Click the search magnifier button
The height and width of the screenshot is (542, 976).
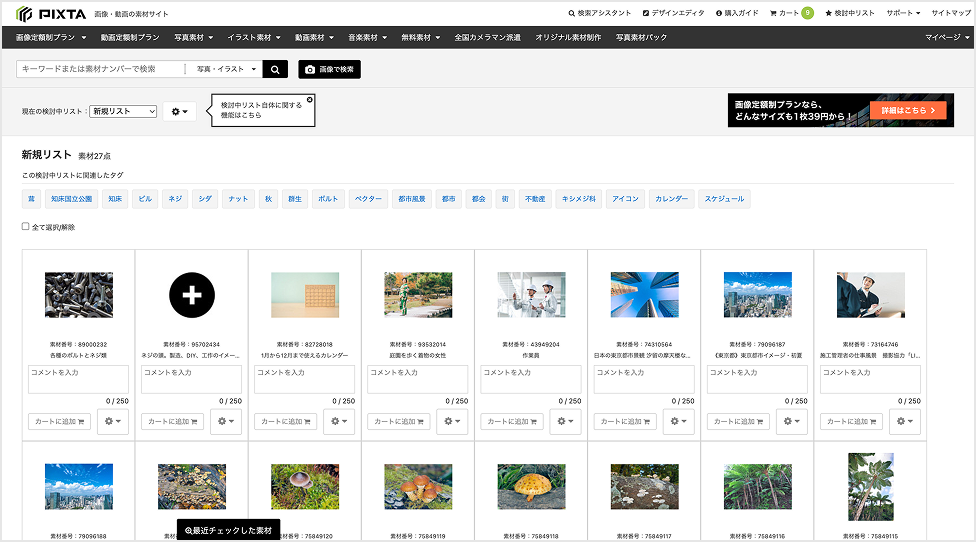(275, 69)
